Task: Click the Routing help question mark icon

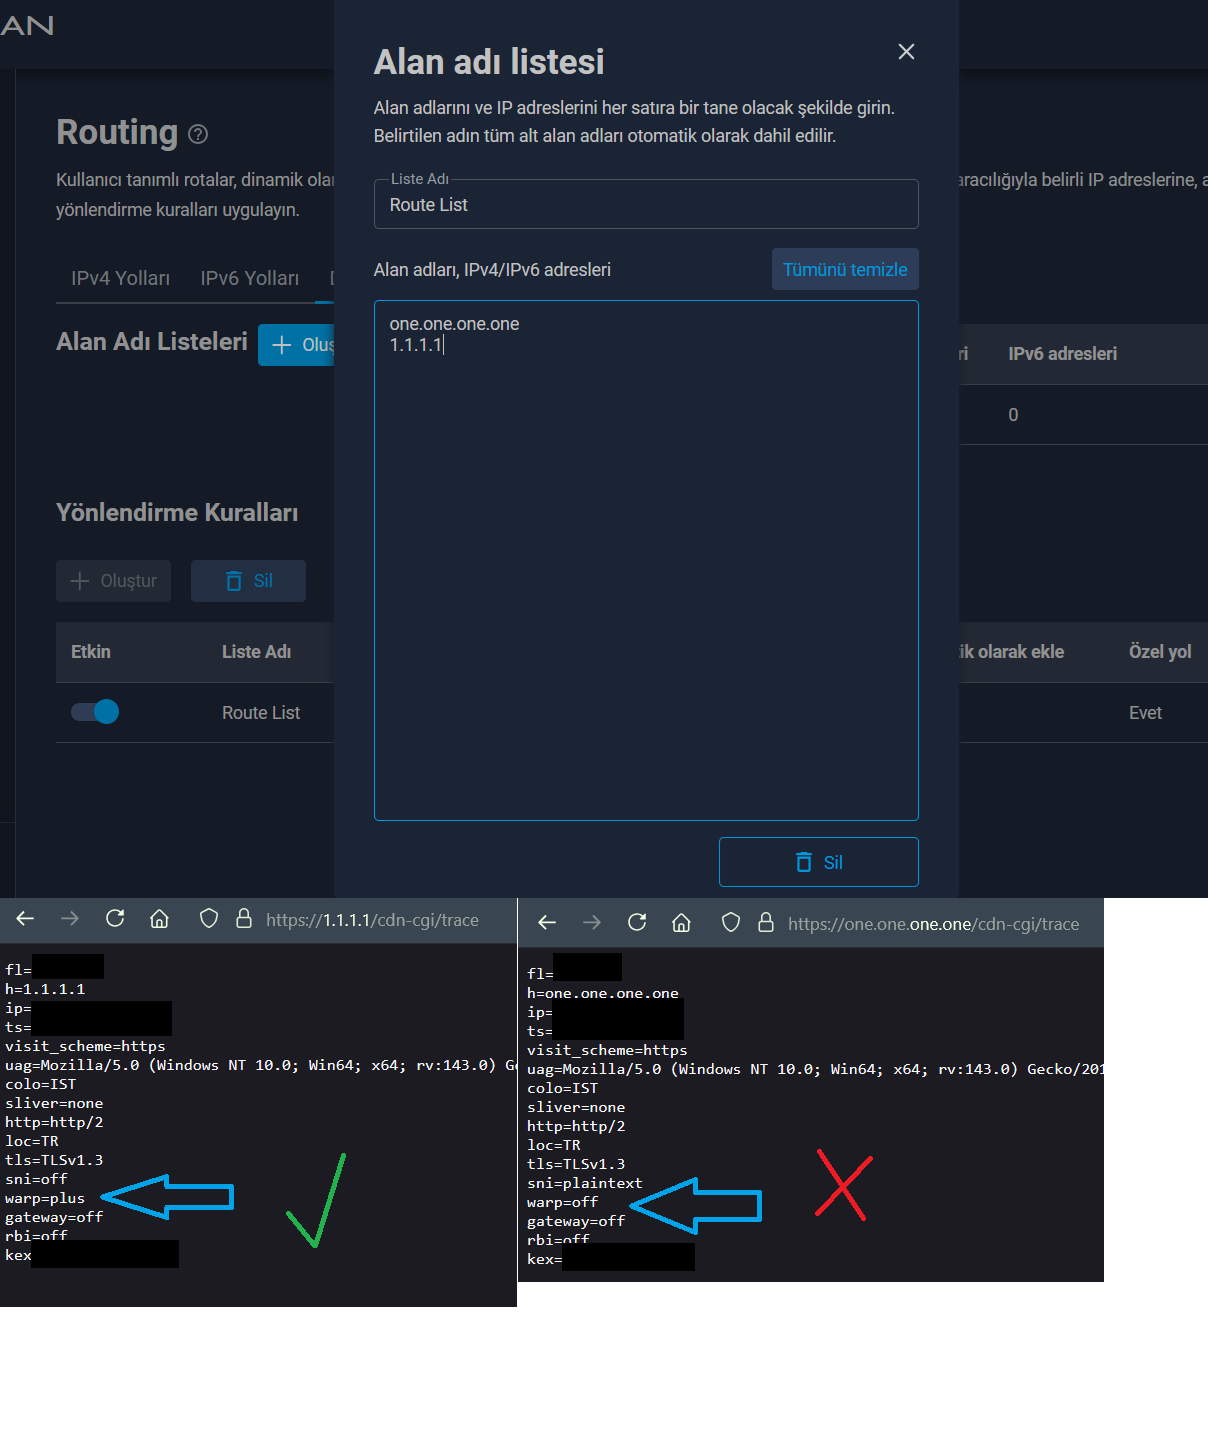Action: pyautogui.click(x=198, y=134)
